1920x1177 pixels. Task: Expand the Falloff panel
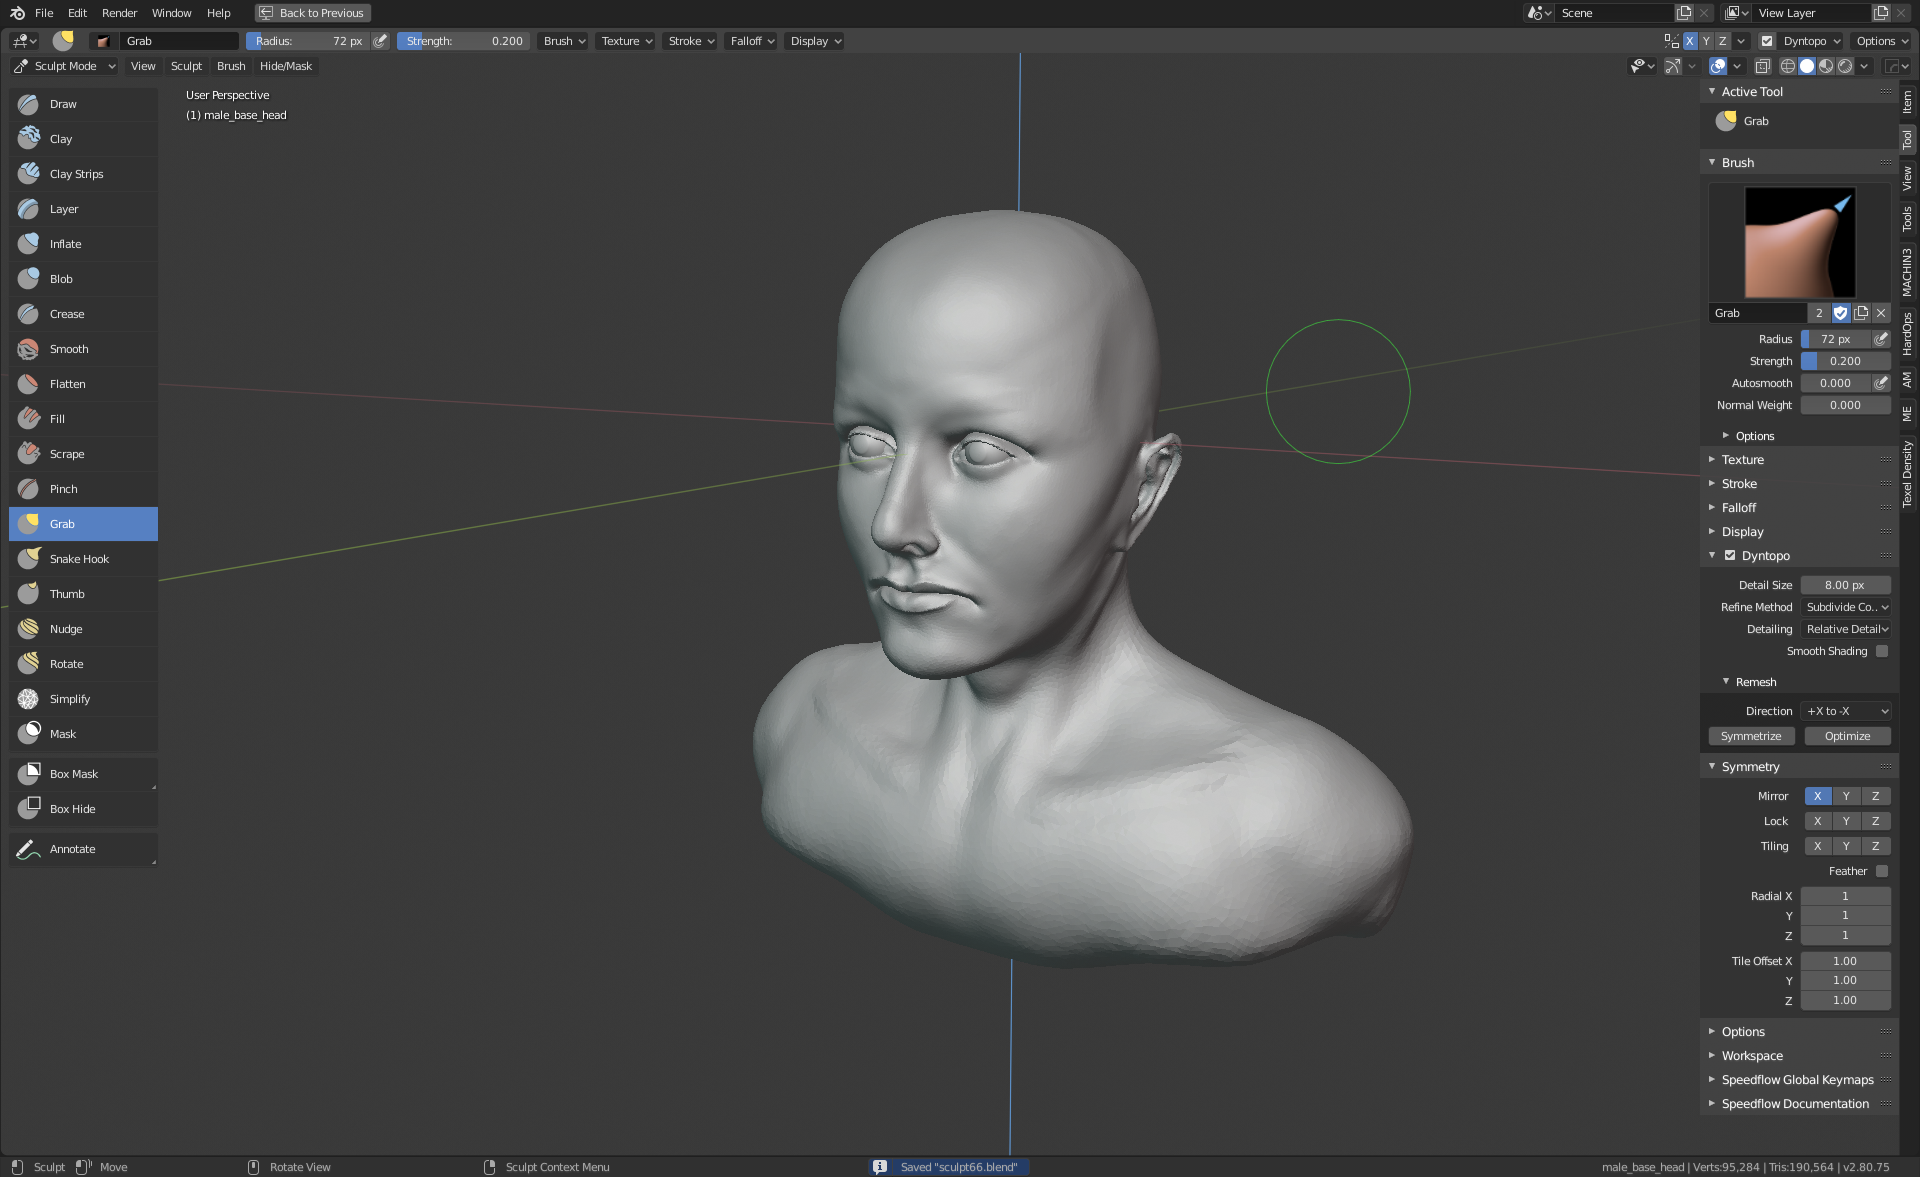click(x=1738, y=508)
